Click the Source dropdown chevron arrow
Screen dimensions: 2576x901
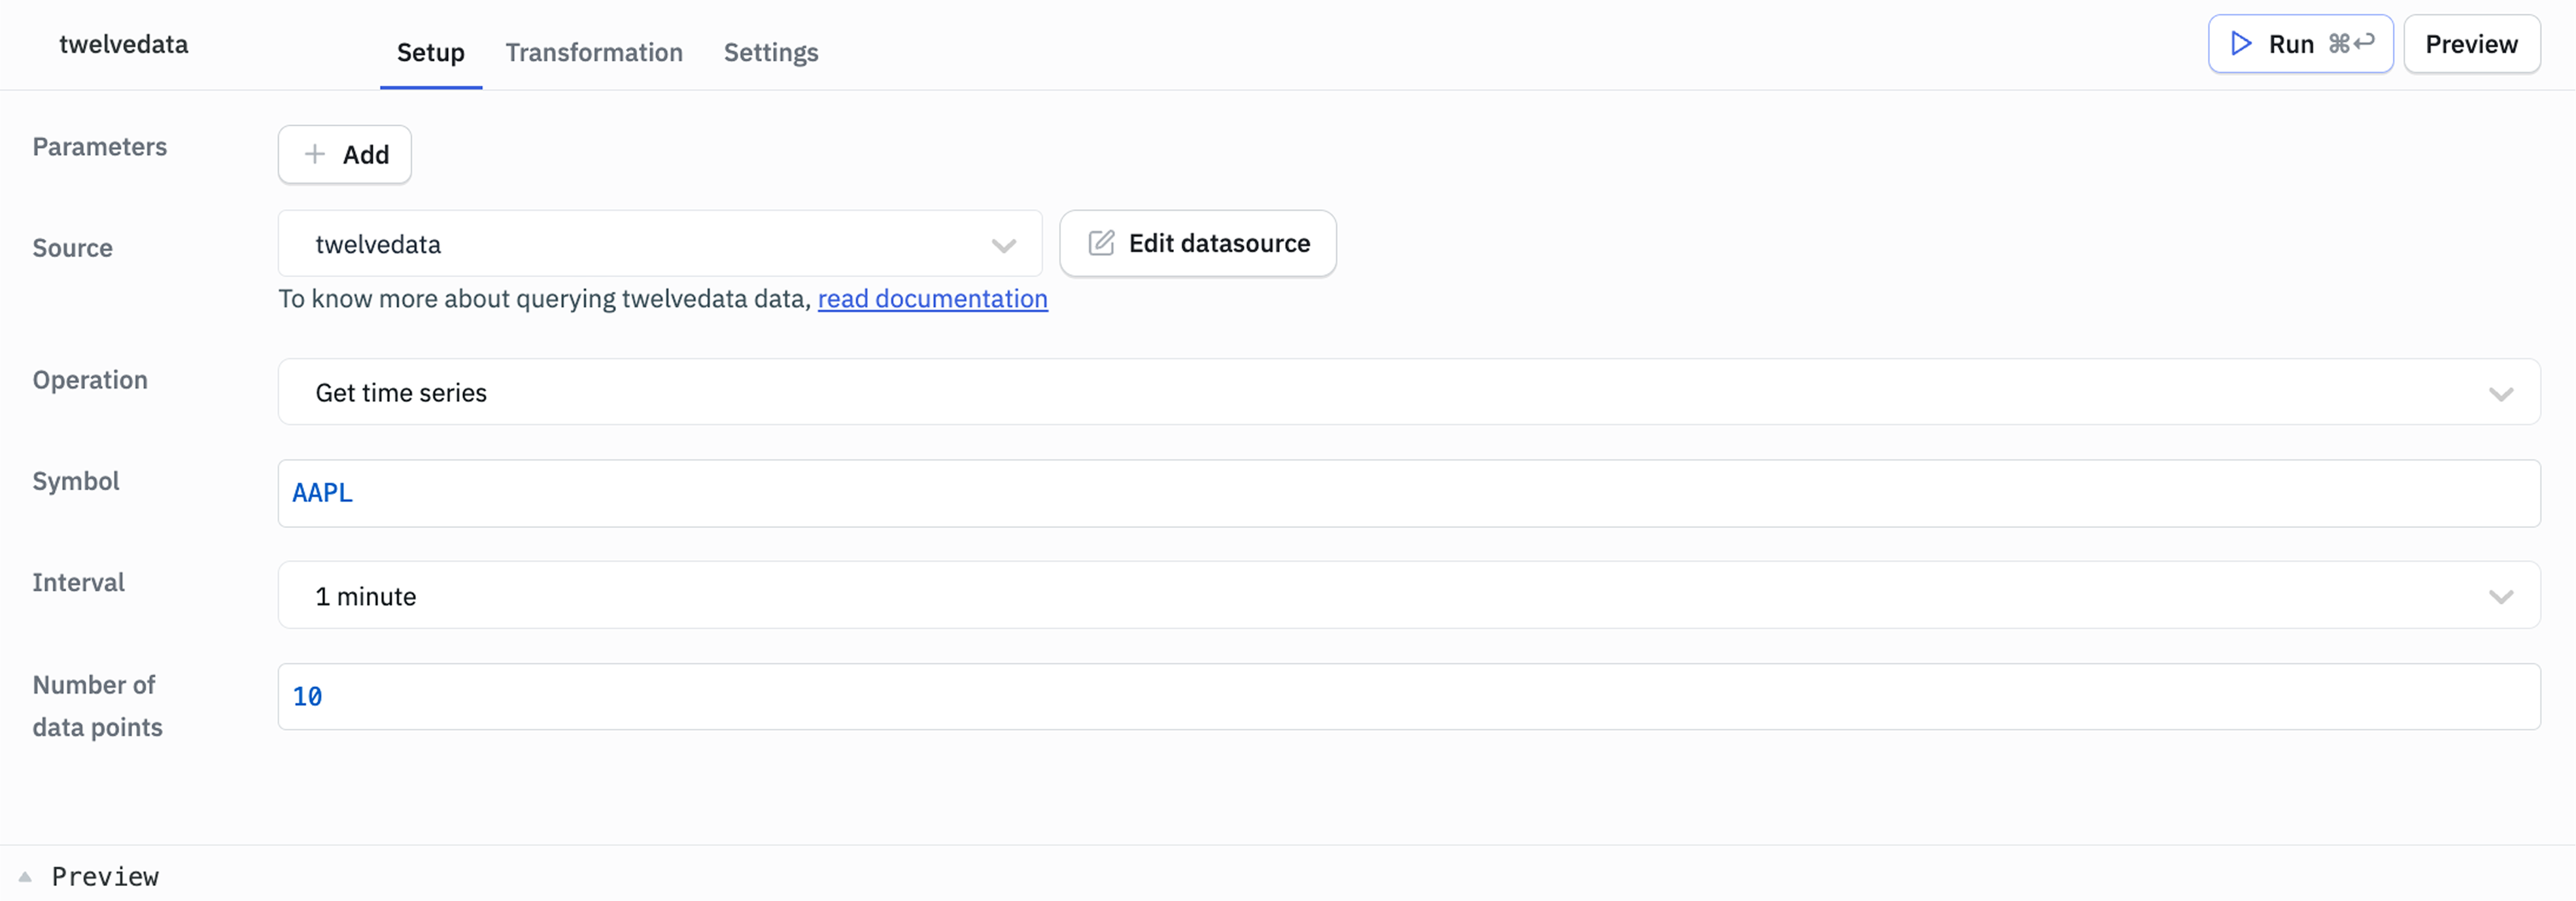click(x=1003, y=245)
